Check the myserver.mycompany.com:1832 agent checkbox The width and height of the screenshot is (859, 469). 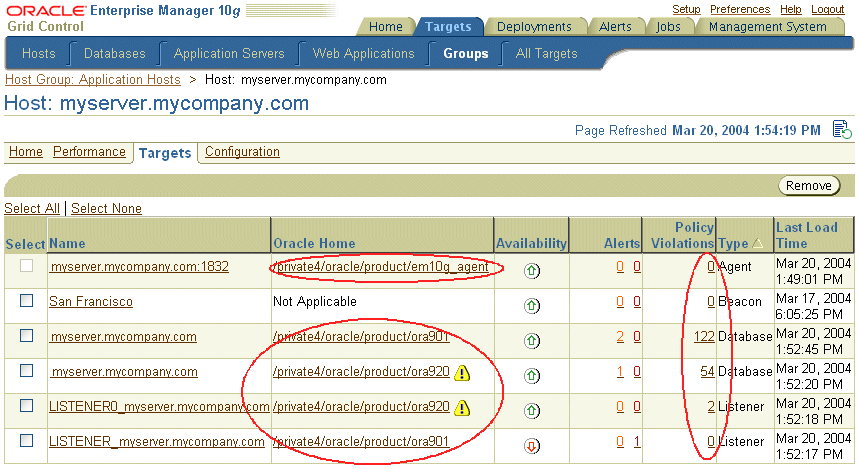pyautogui.click(x=26, y=266)
